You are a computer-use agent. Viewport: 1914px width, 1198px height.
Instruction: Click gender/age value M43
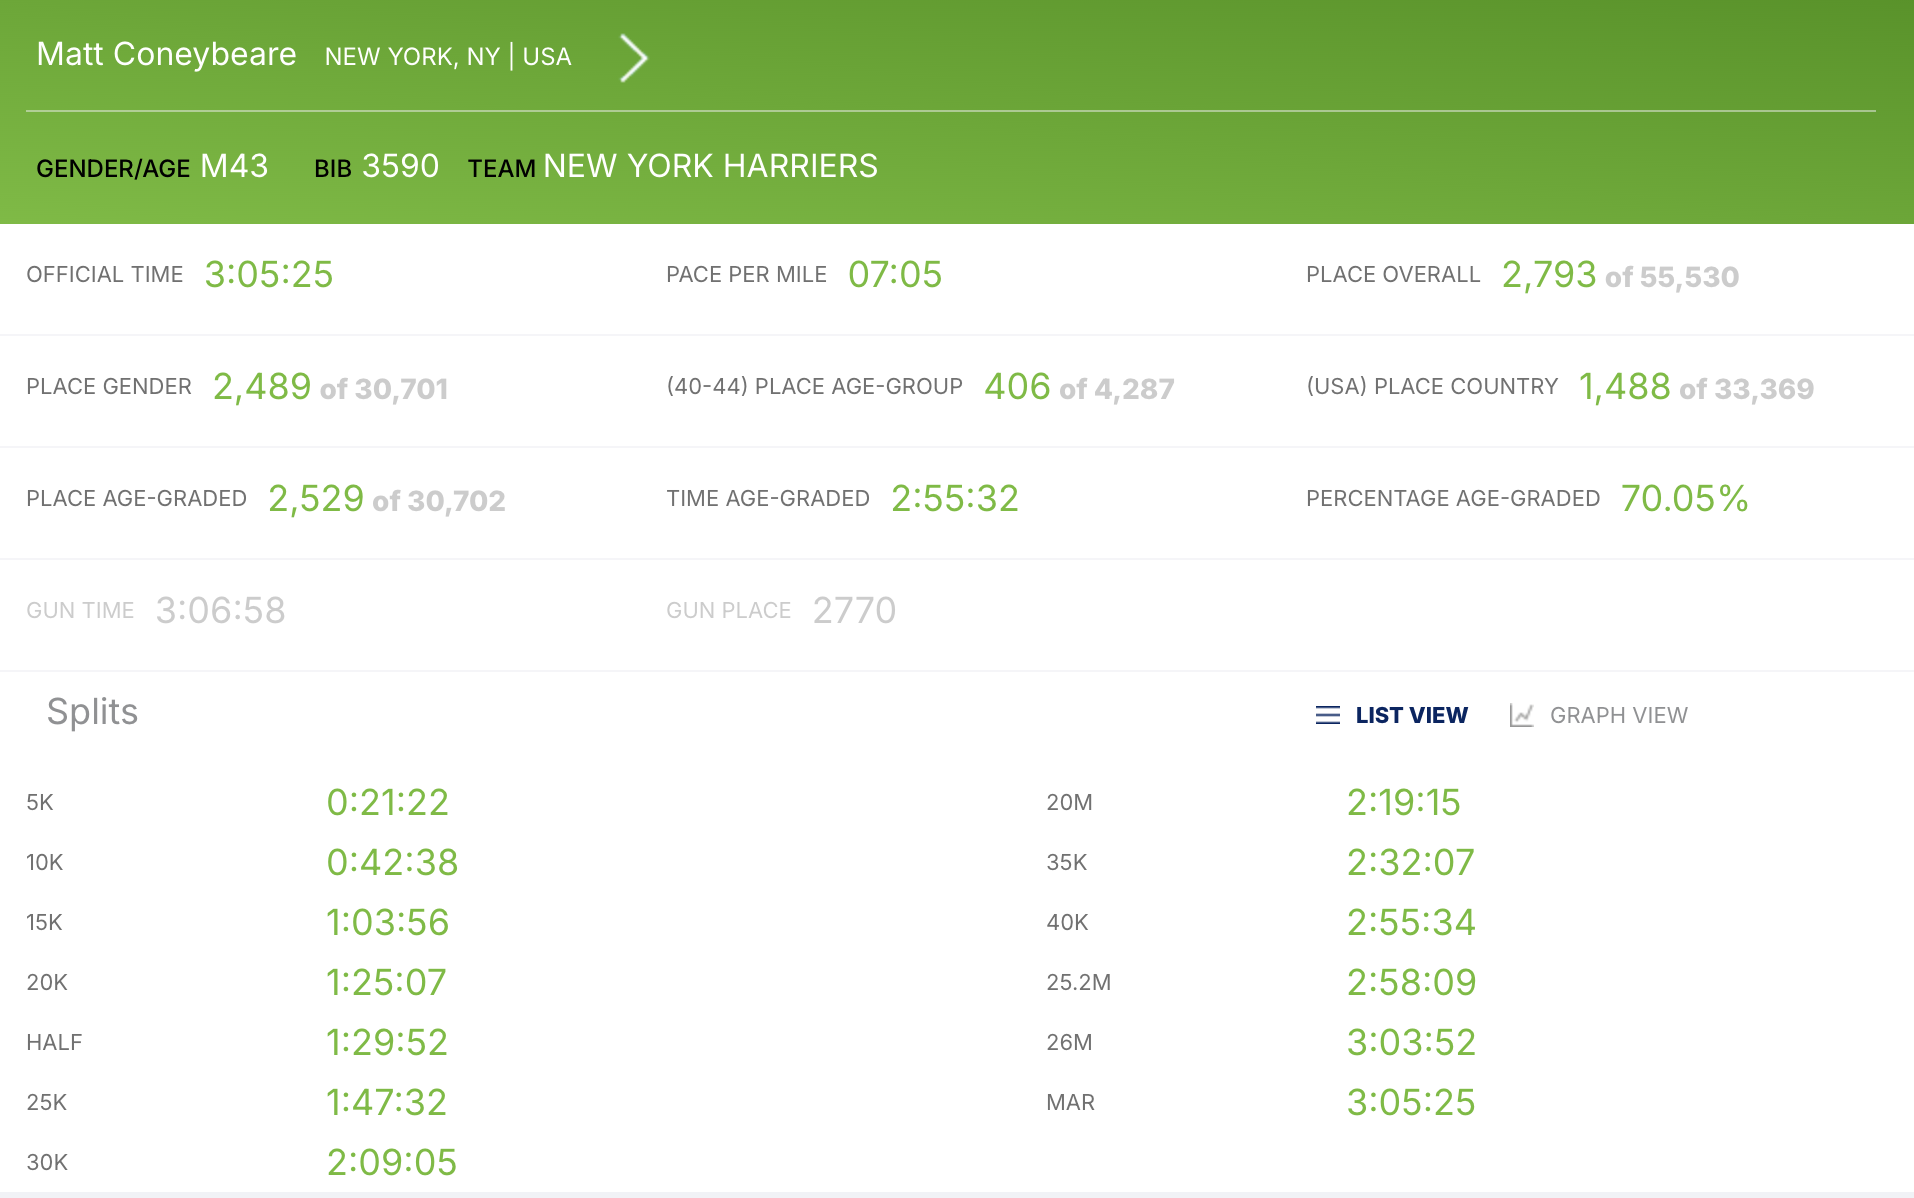[234, 166]
